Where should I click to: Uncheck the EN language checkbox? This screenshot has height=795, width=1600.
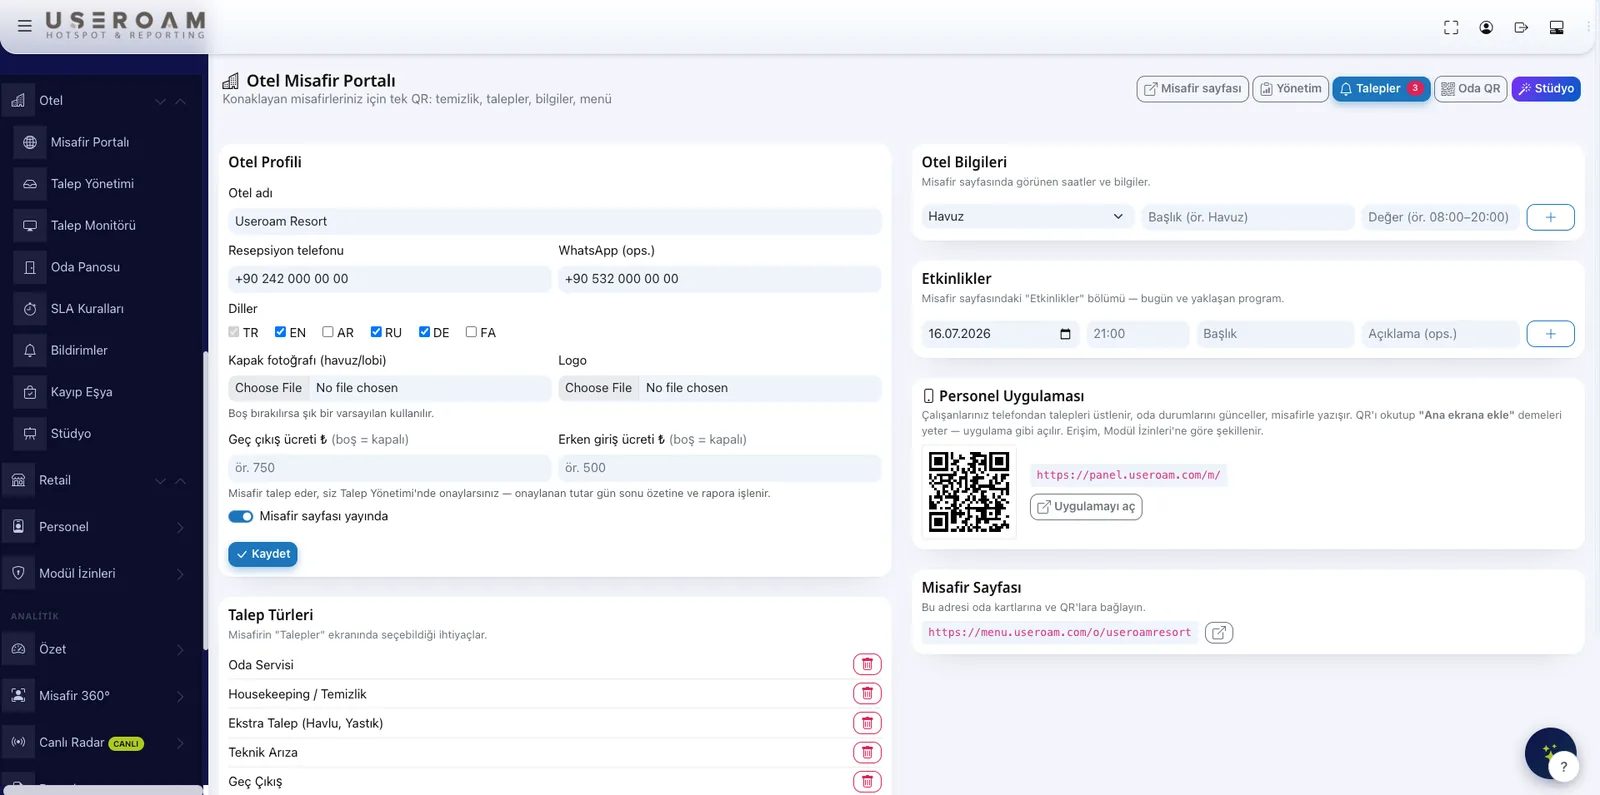(281, 332)
